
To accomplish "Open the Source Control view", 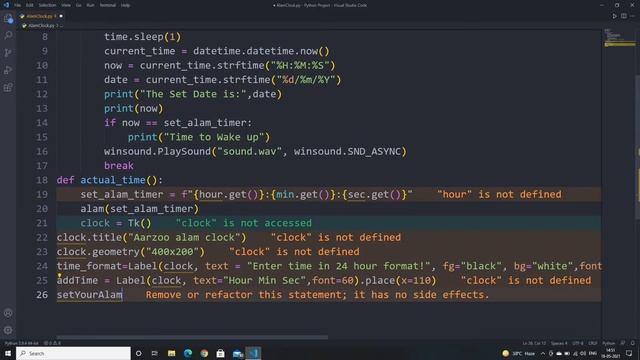I will tap(8, 53).
